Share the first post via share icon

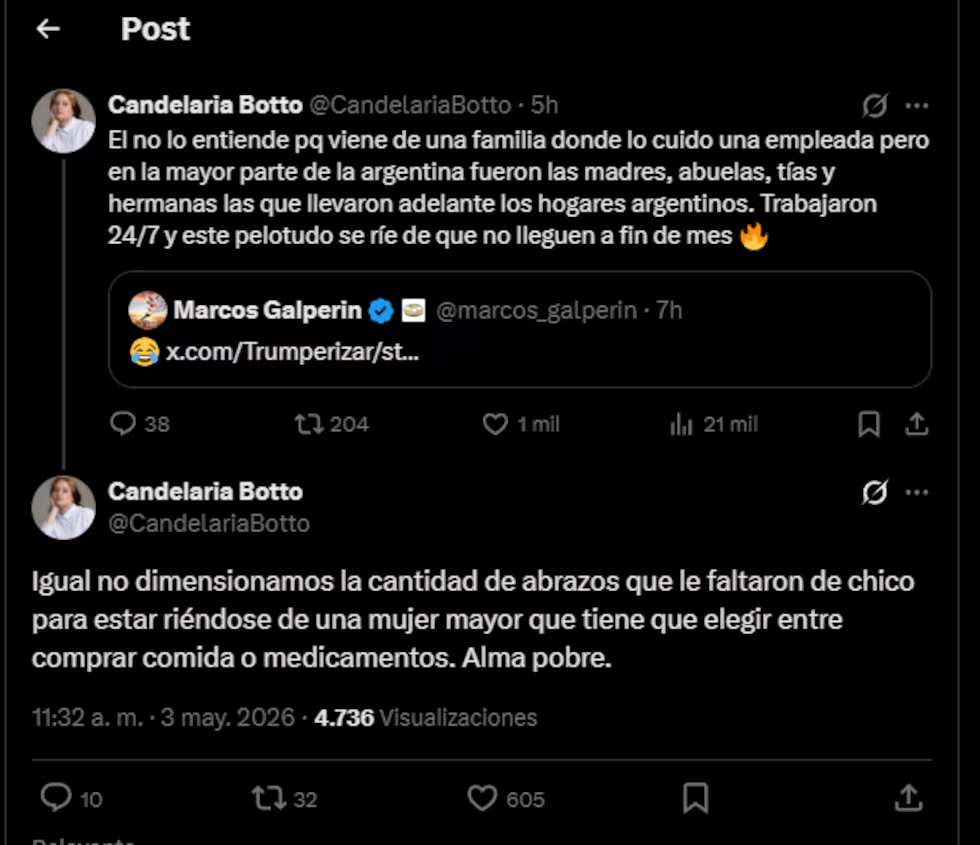tap(916, 424)
